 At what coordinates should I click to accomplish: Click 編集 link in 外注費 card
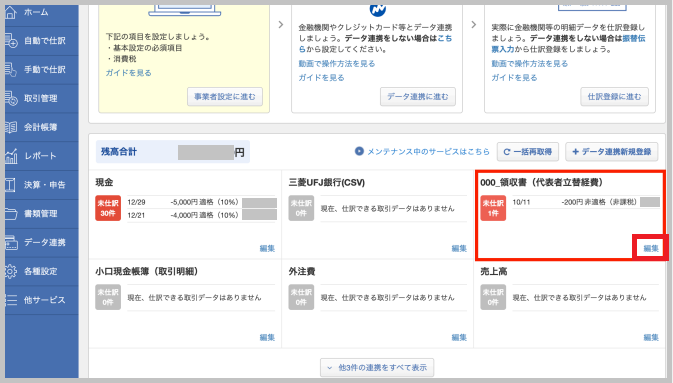pos(459,337)
